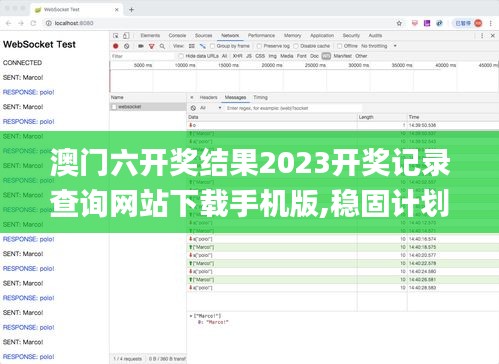The height and width of the screenshot is (364, 499).
Task: Switch to the Console tab
Action: (177, 35)
